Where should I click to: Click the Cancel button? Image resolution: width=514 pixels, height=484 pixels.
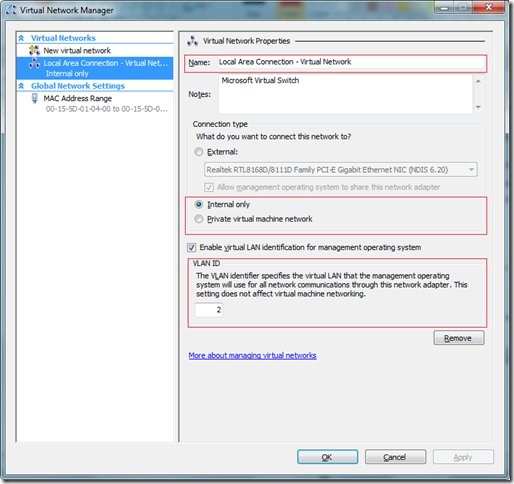395,457
